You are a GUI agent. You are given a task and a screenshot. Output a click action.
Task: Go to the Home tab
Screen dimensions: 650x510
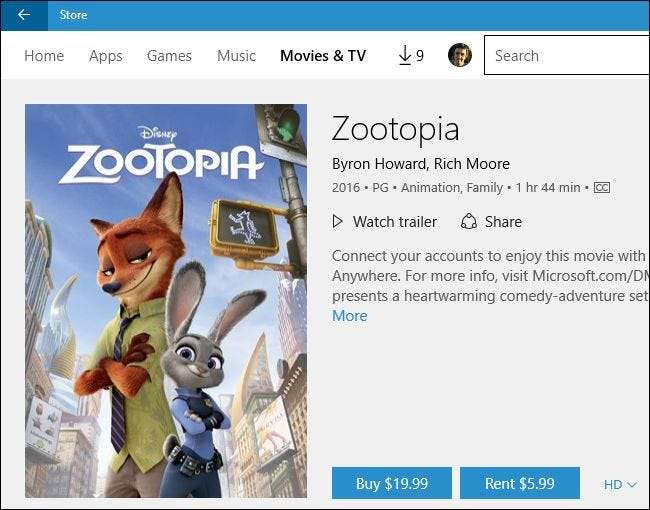tap(44, 56)
